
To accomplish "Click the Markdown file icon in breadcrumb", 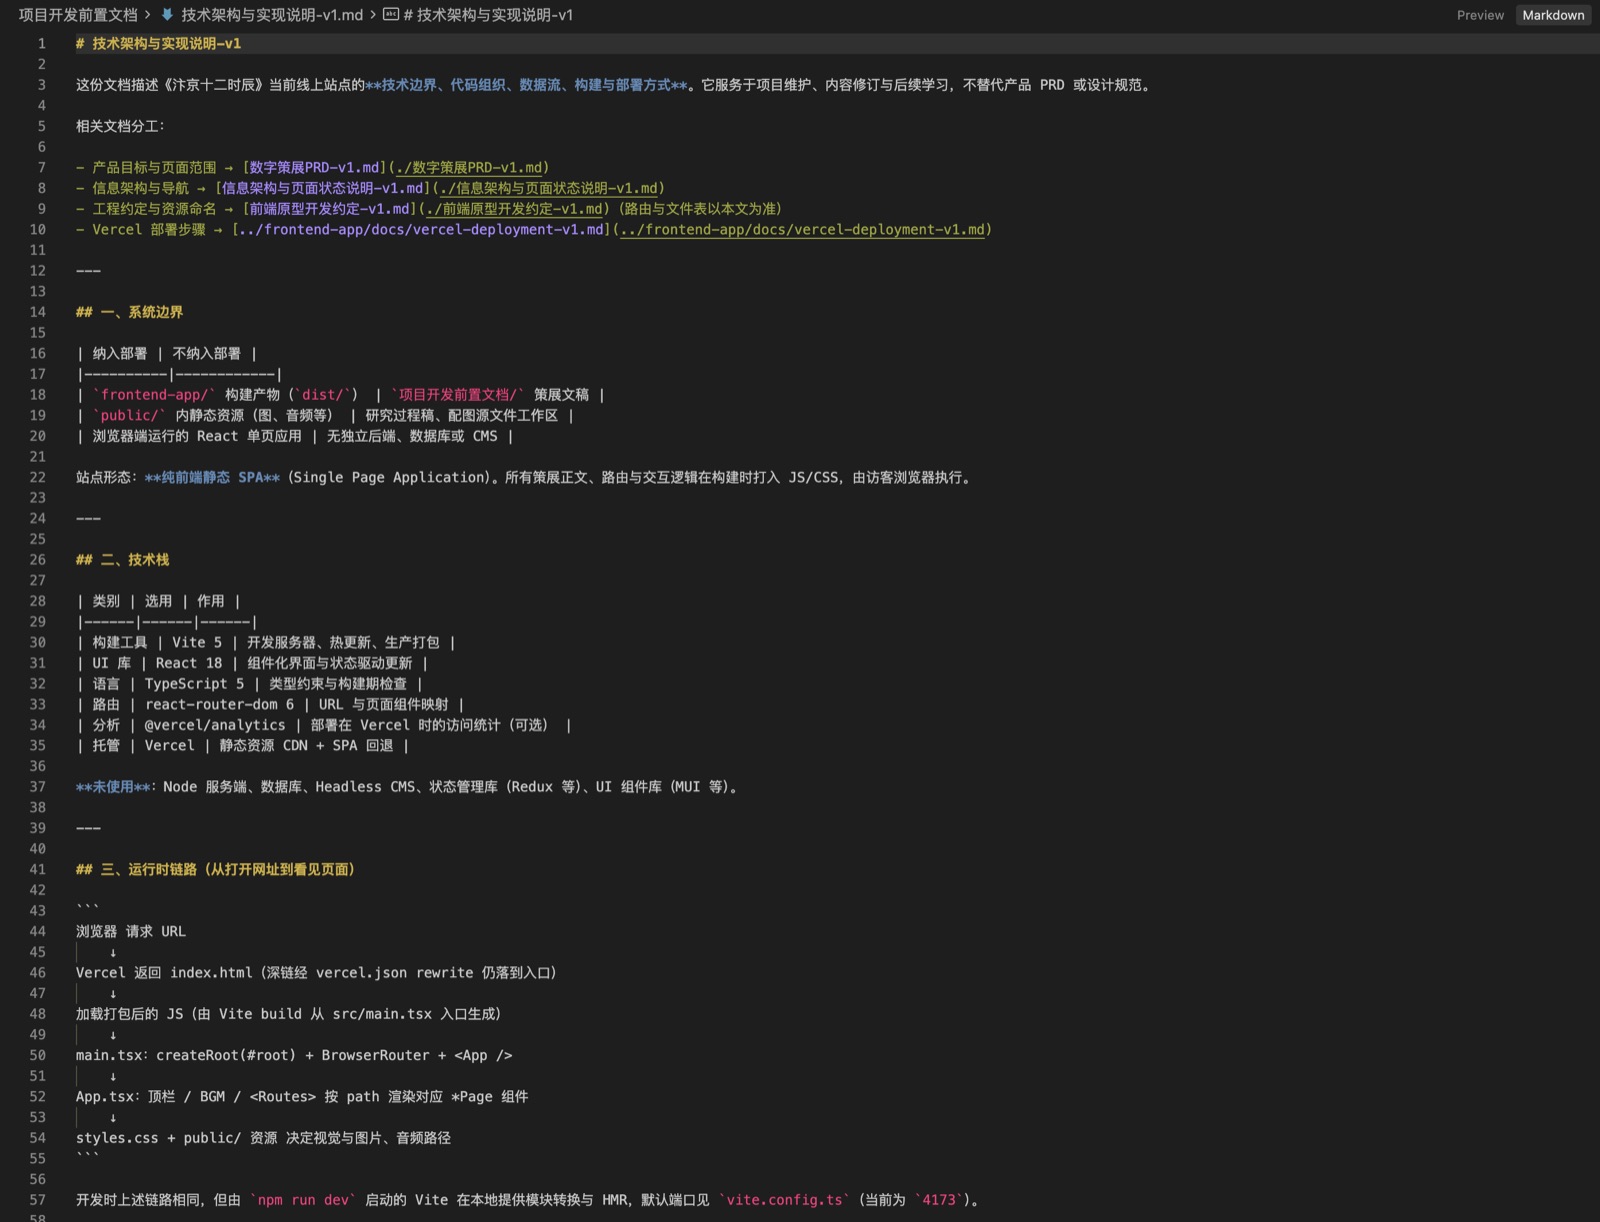I will click(167, 15).
